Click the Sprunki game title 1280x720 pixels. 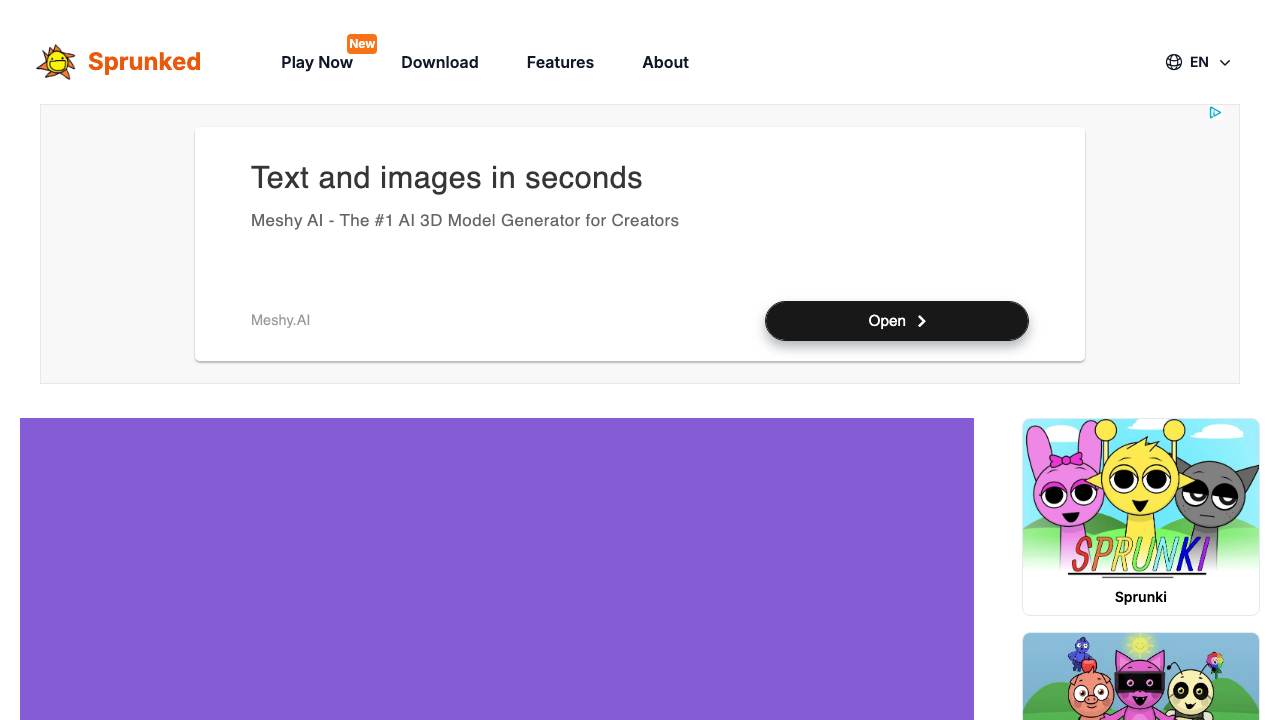click(x=1141, y=597)
